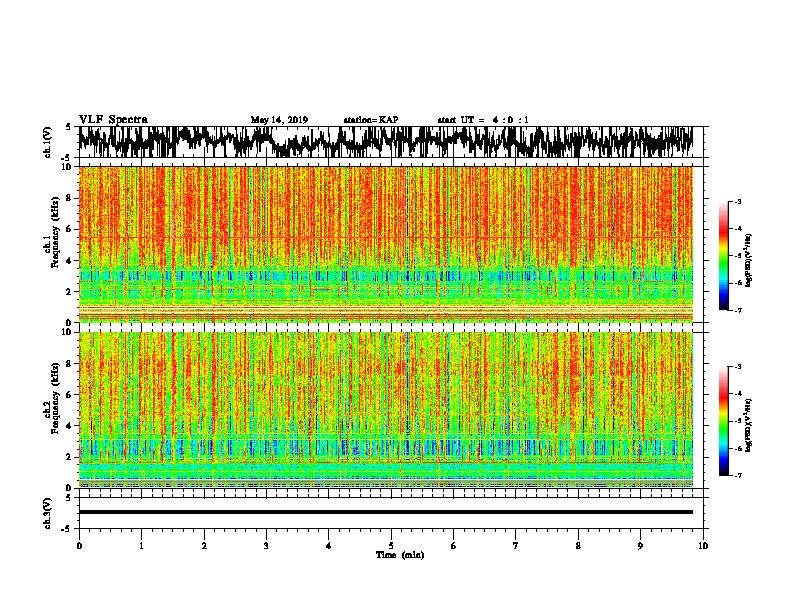Click the log(PSD) label beside ch.2 colorbar
The width and height of the screenshot is (792, 612).
749,425
